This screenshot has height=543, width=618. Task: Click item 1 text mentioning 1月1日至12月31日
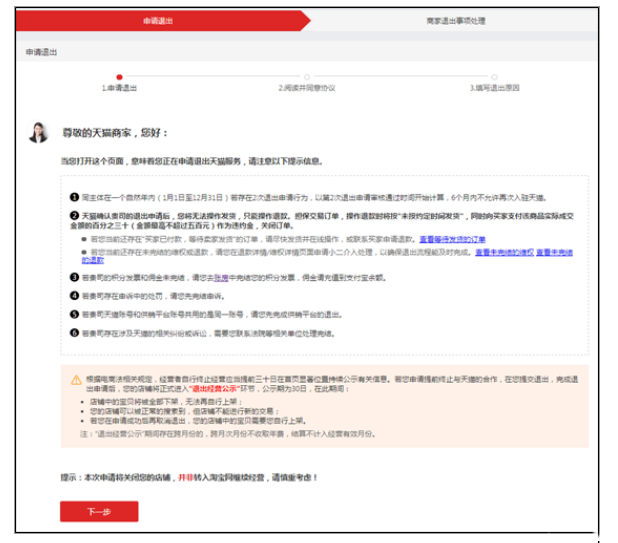click(x=314, y=198)
